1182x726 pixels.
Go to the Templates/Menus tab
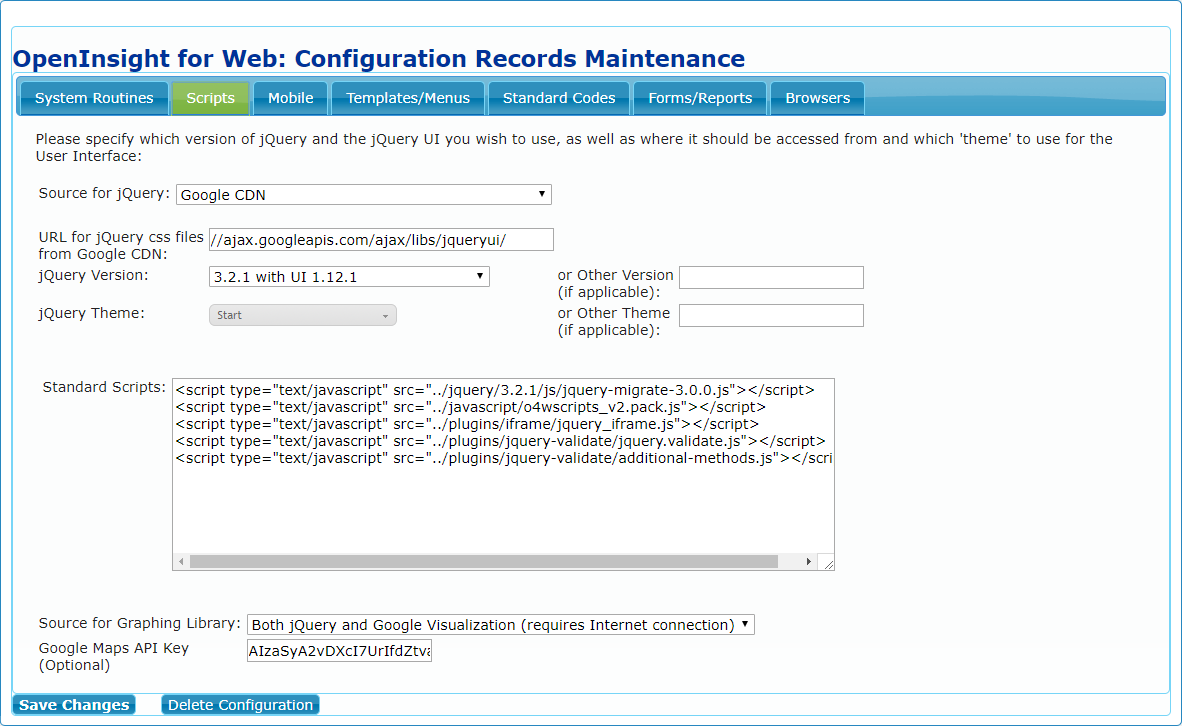[408, 98]
